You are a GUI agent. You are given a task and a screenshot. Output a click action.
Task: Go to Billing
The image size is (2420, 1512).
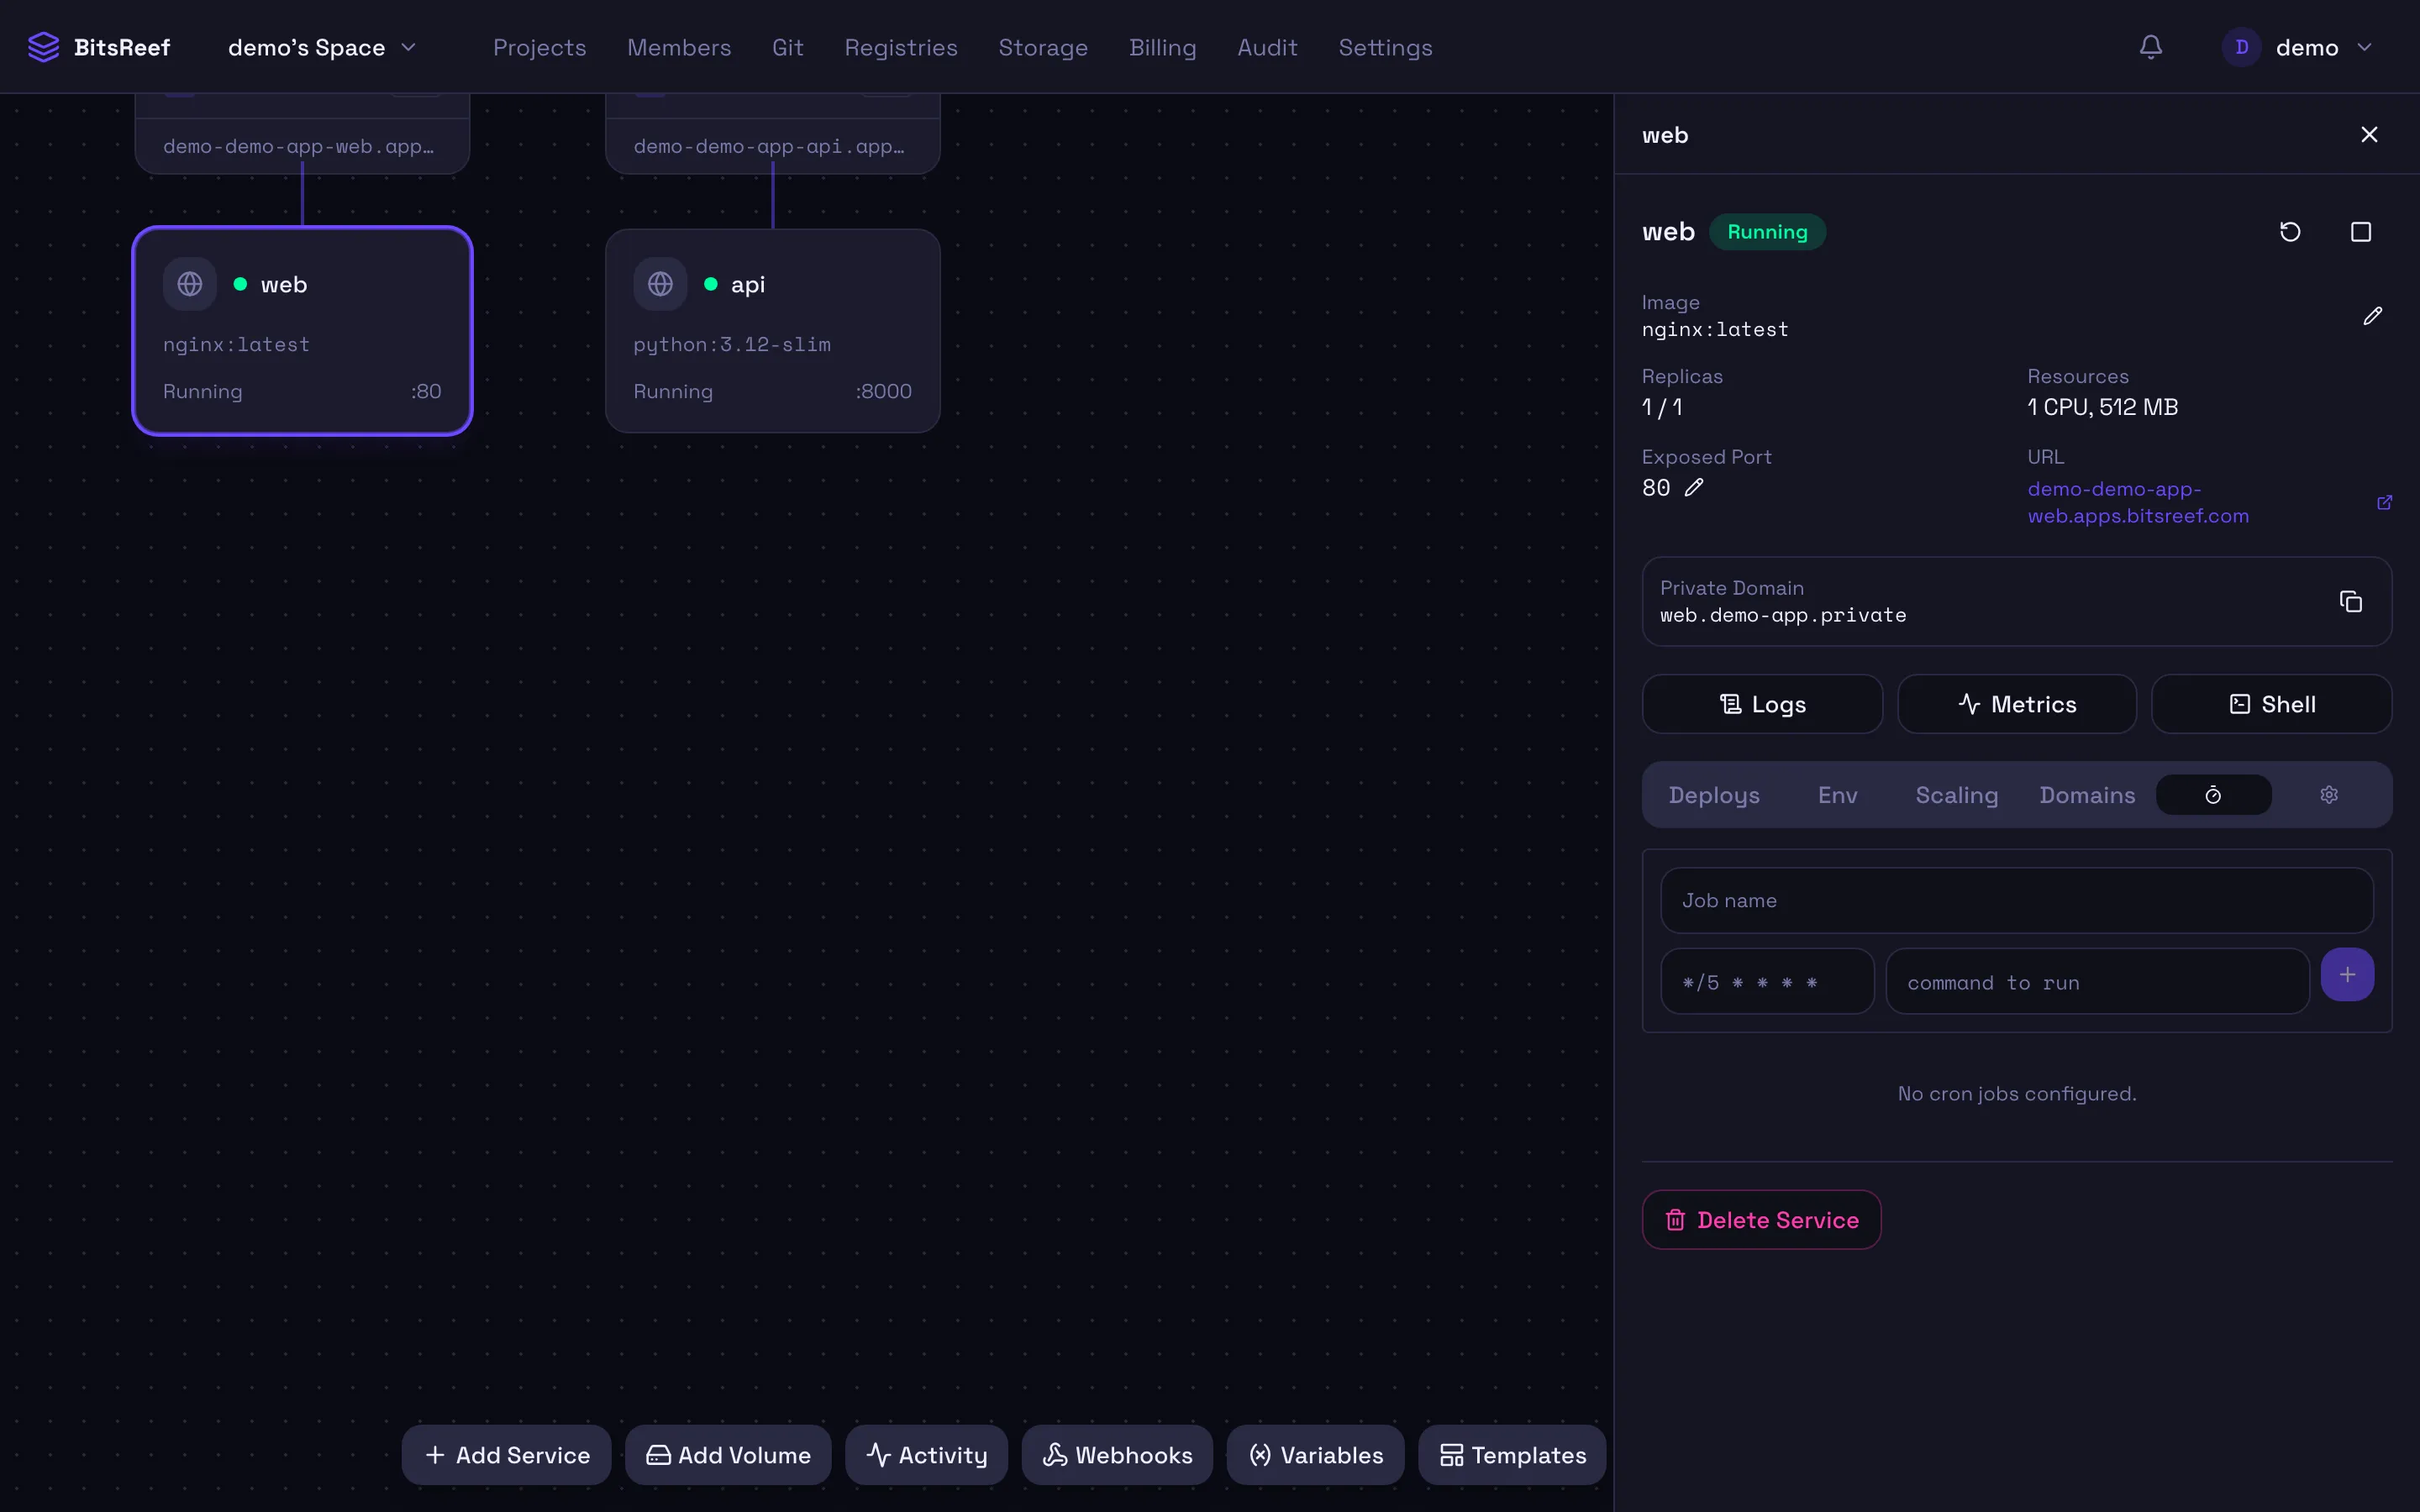tap(1162, 47)
